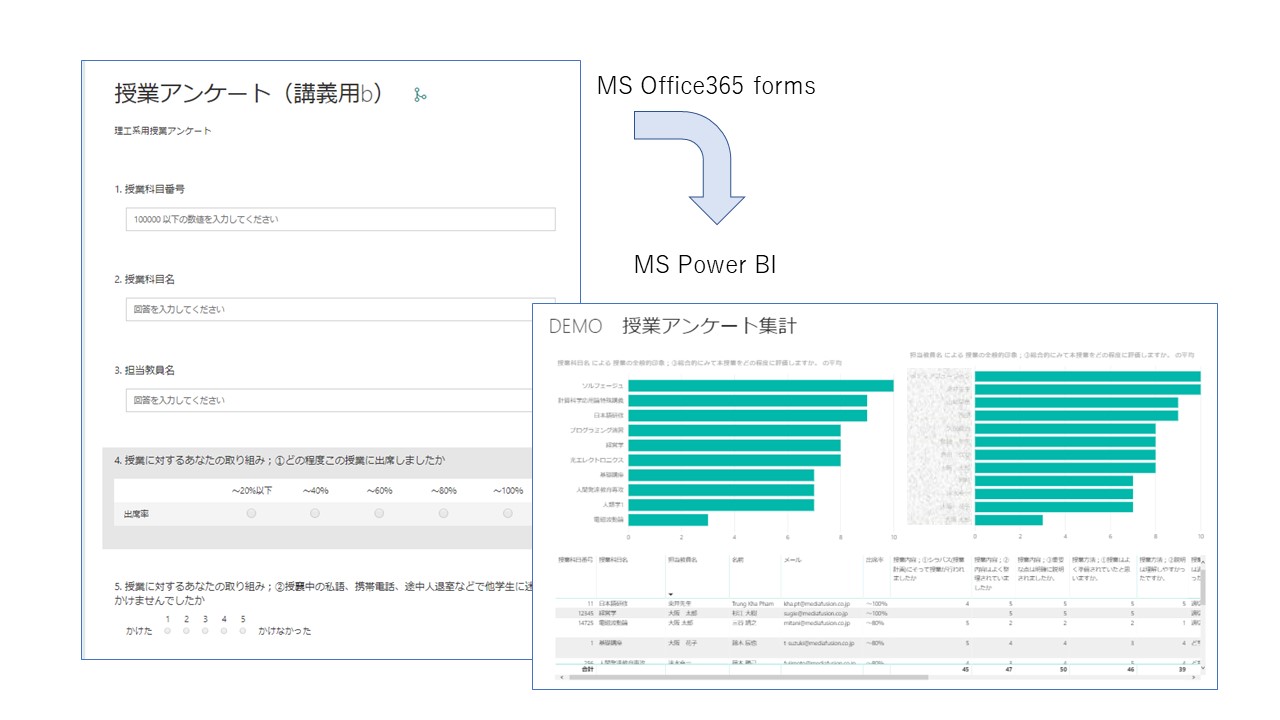Screen dimensions: 1280x720
Task: Click the ソルフェージュ bar in the subject chart
Action: click(x=761, y=386)
